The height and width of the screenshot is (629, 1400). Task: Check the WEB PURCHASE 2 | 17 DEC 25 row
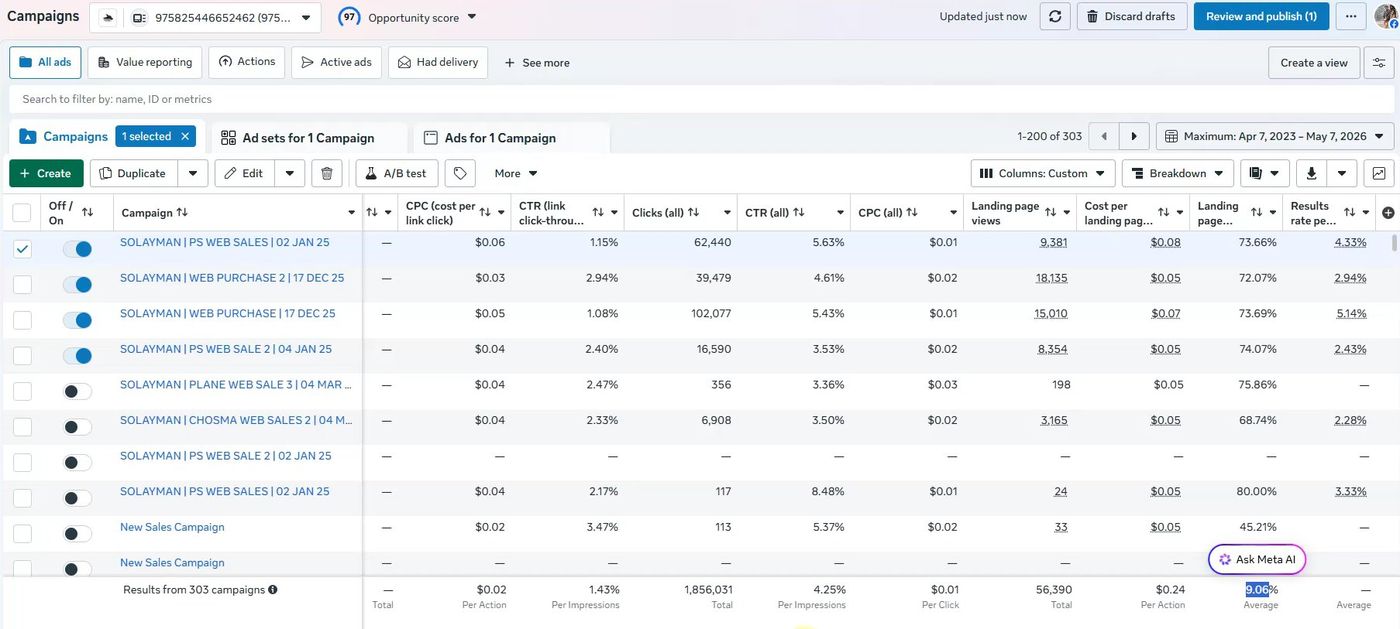(x=22, y=285)
